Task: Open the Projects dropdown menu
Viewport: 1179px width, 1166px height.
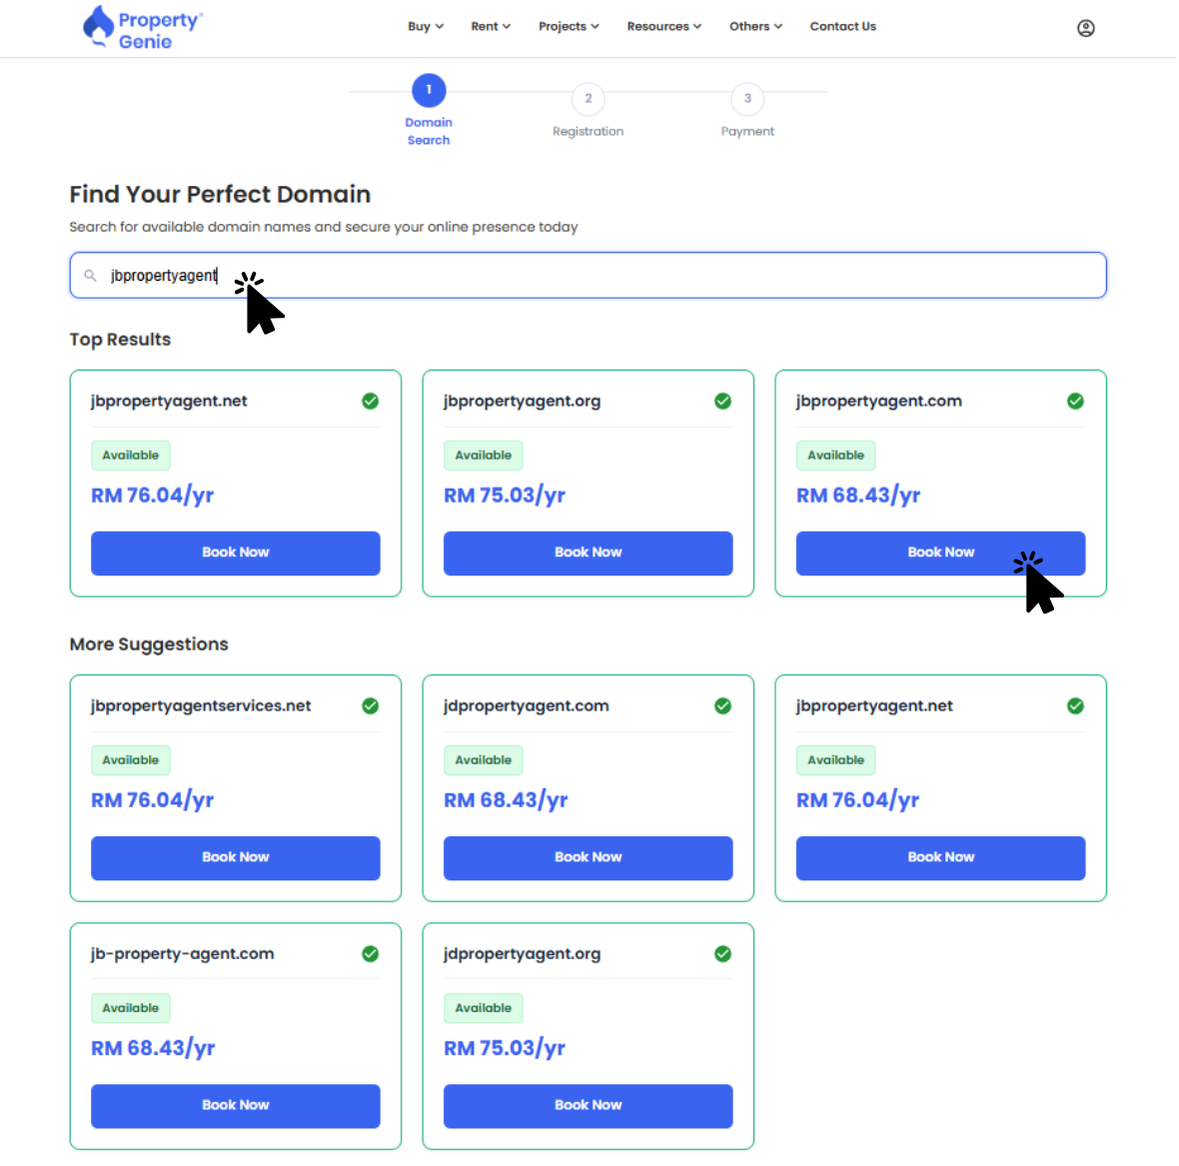Action: click(x=568, y=27)
